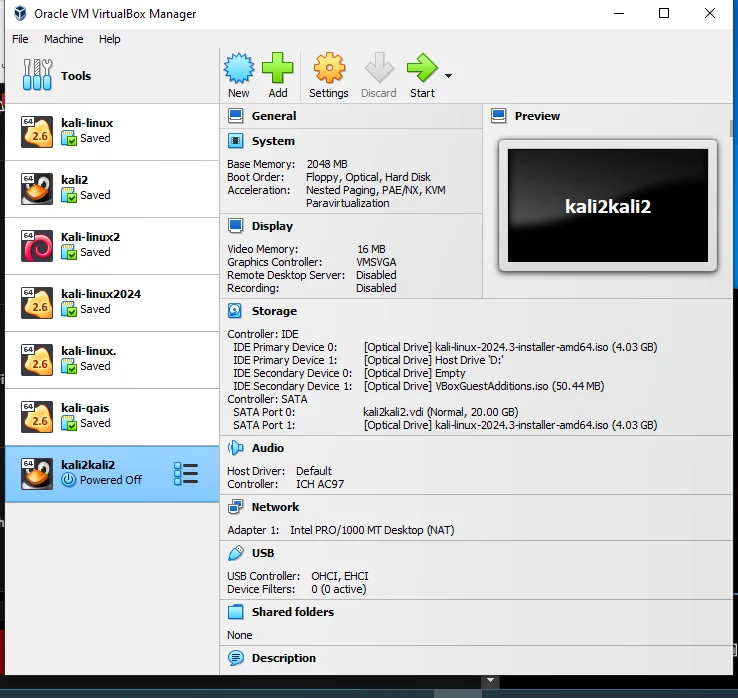Click the Kali-linux2 Debian swirl icon
This screenshot has height=698, width=738.
[37, 246]
